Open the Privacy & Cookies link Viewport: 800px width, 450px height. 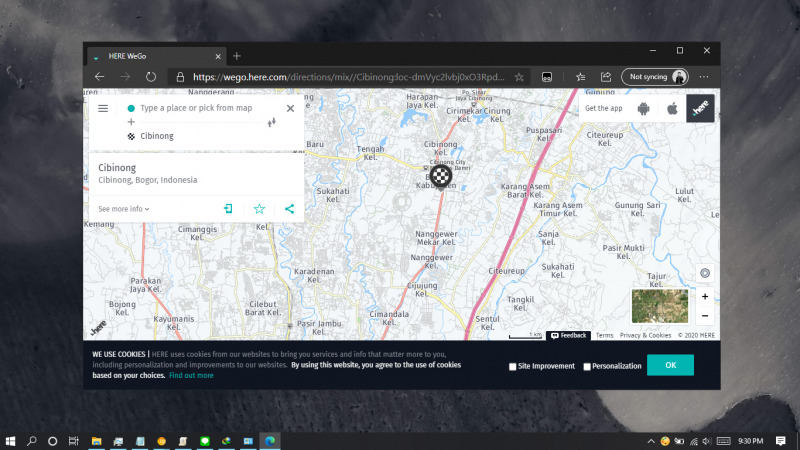(645, 335)
